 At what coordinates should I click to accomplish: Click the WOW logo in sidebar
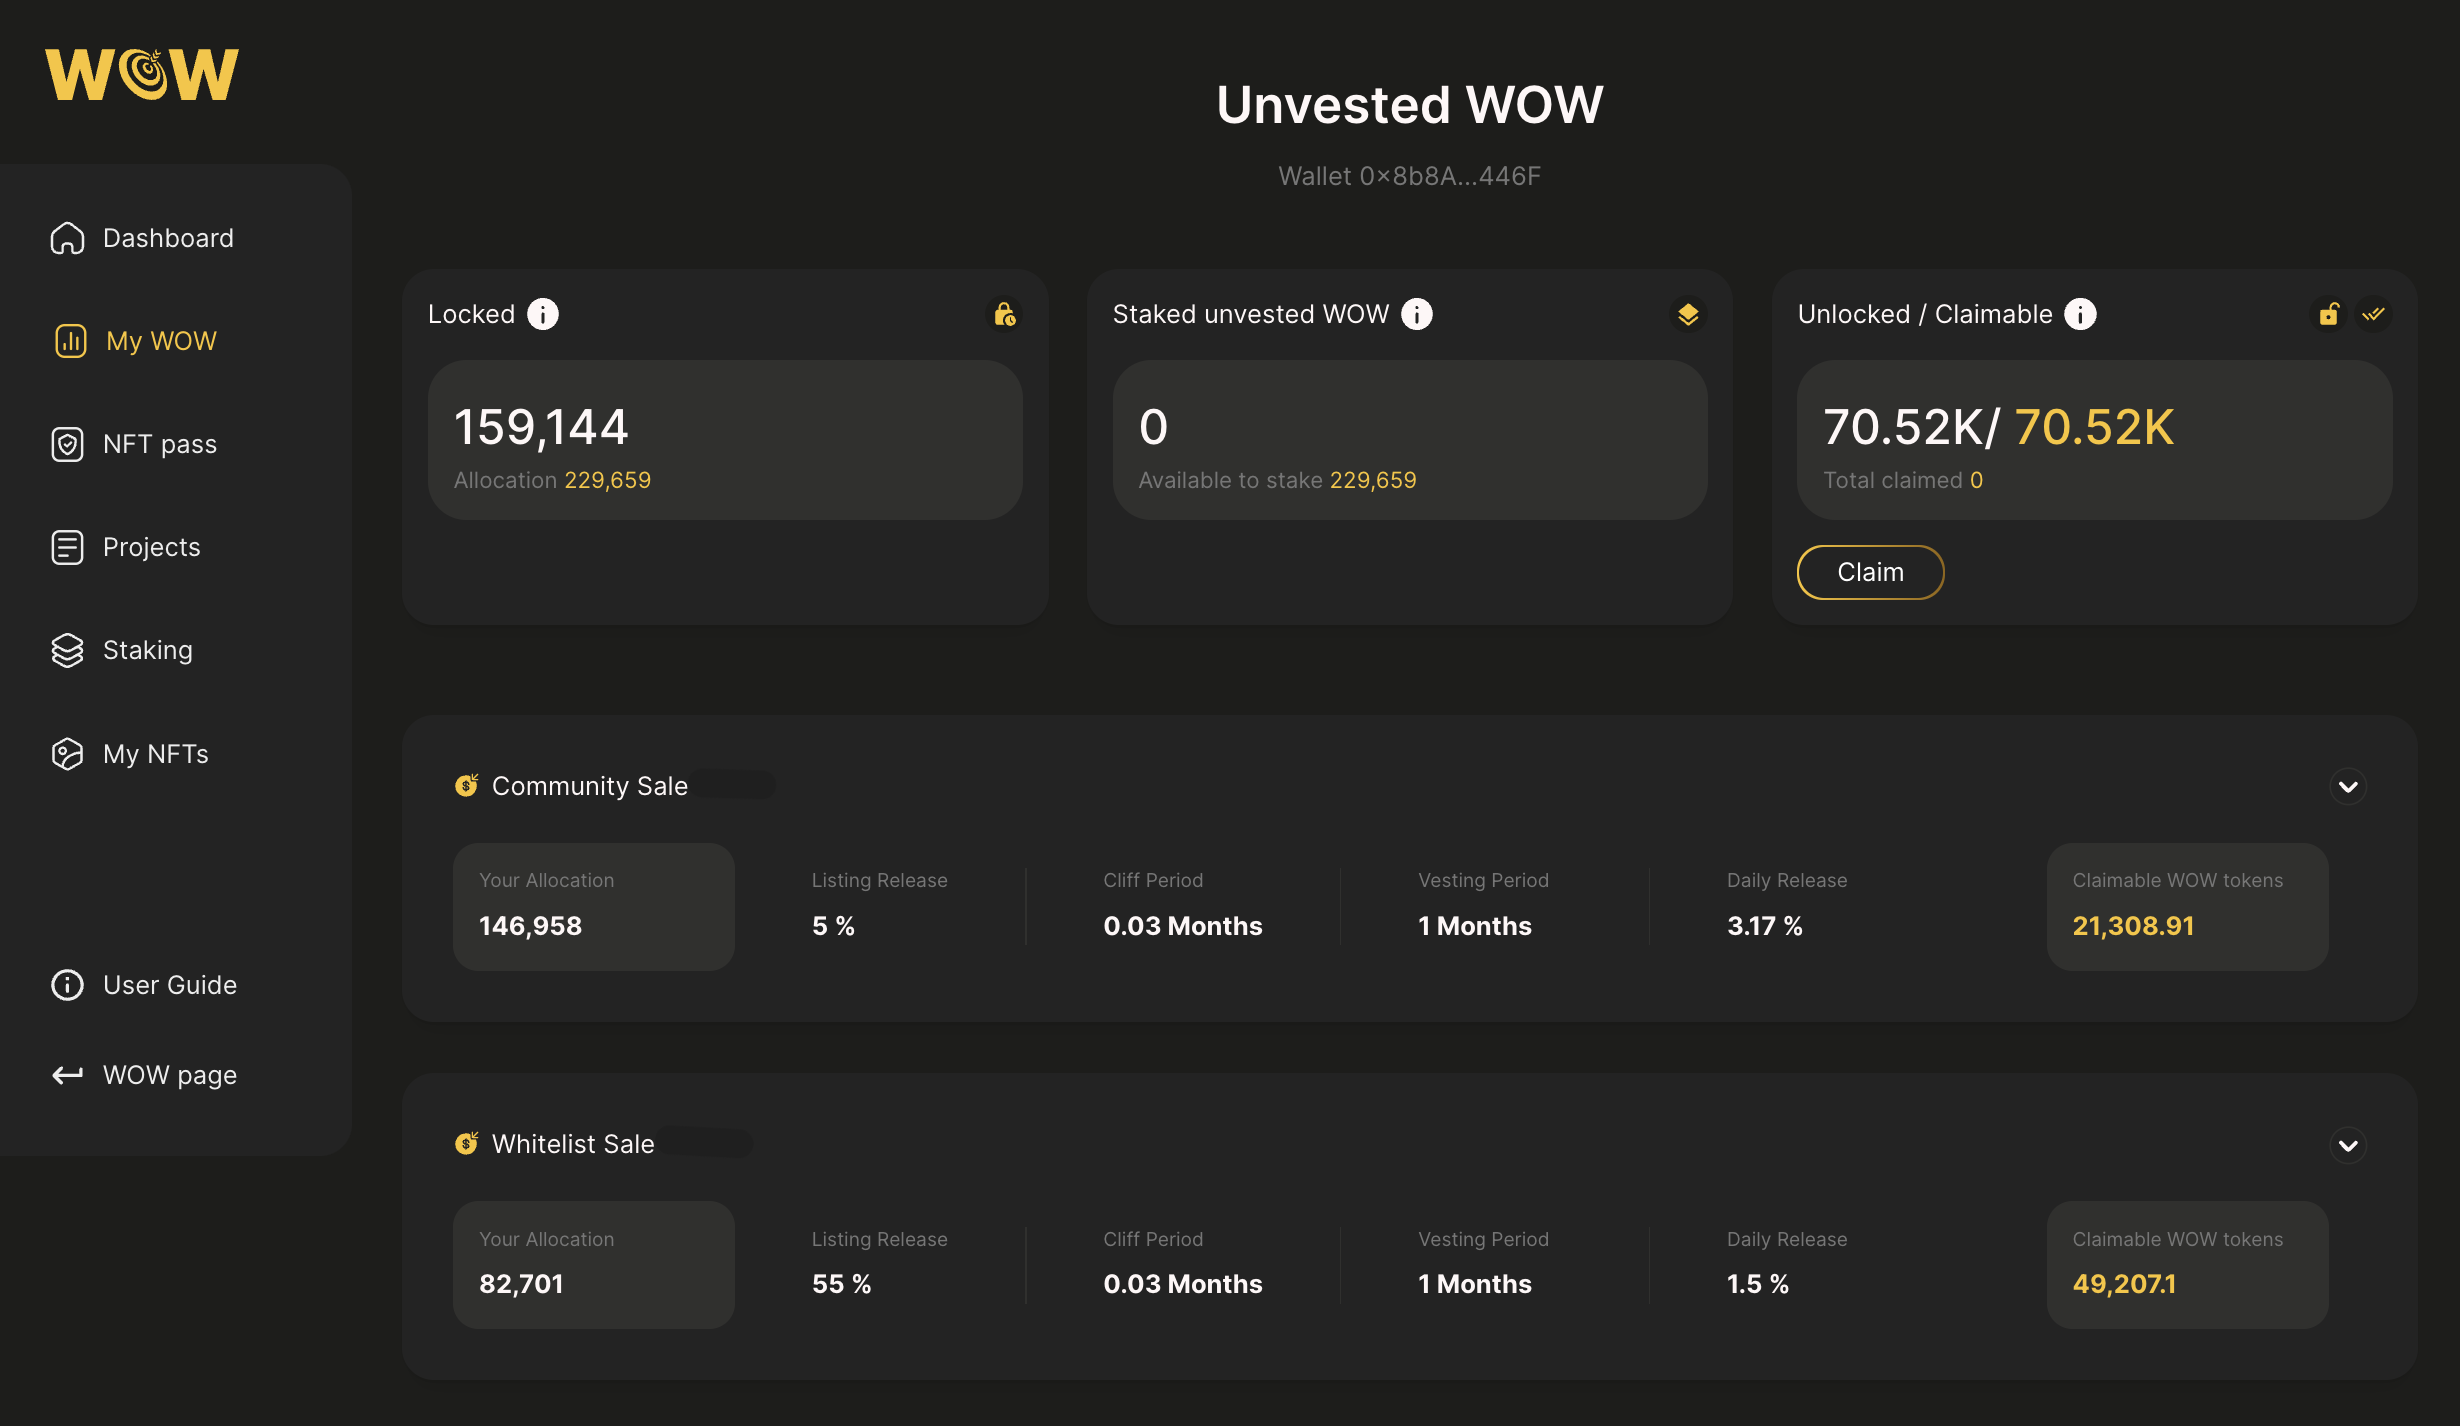142,74
